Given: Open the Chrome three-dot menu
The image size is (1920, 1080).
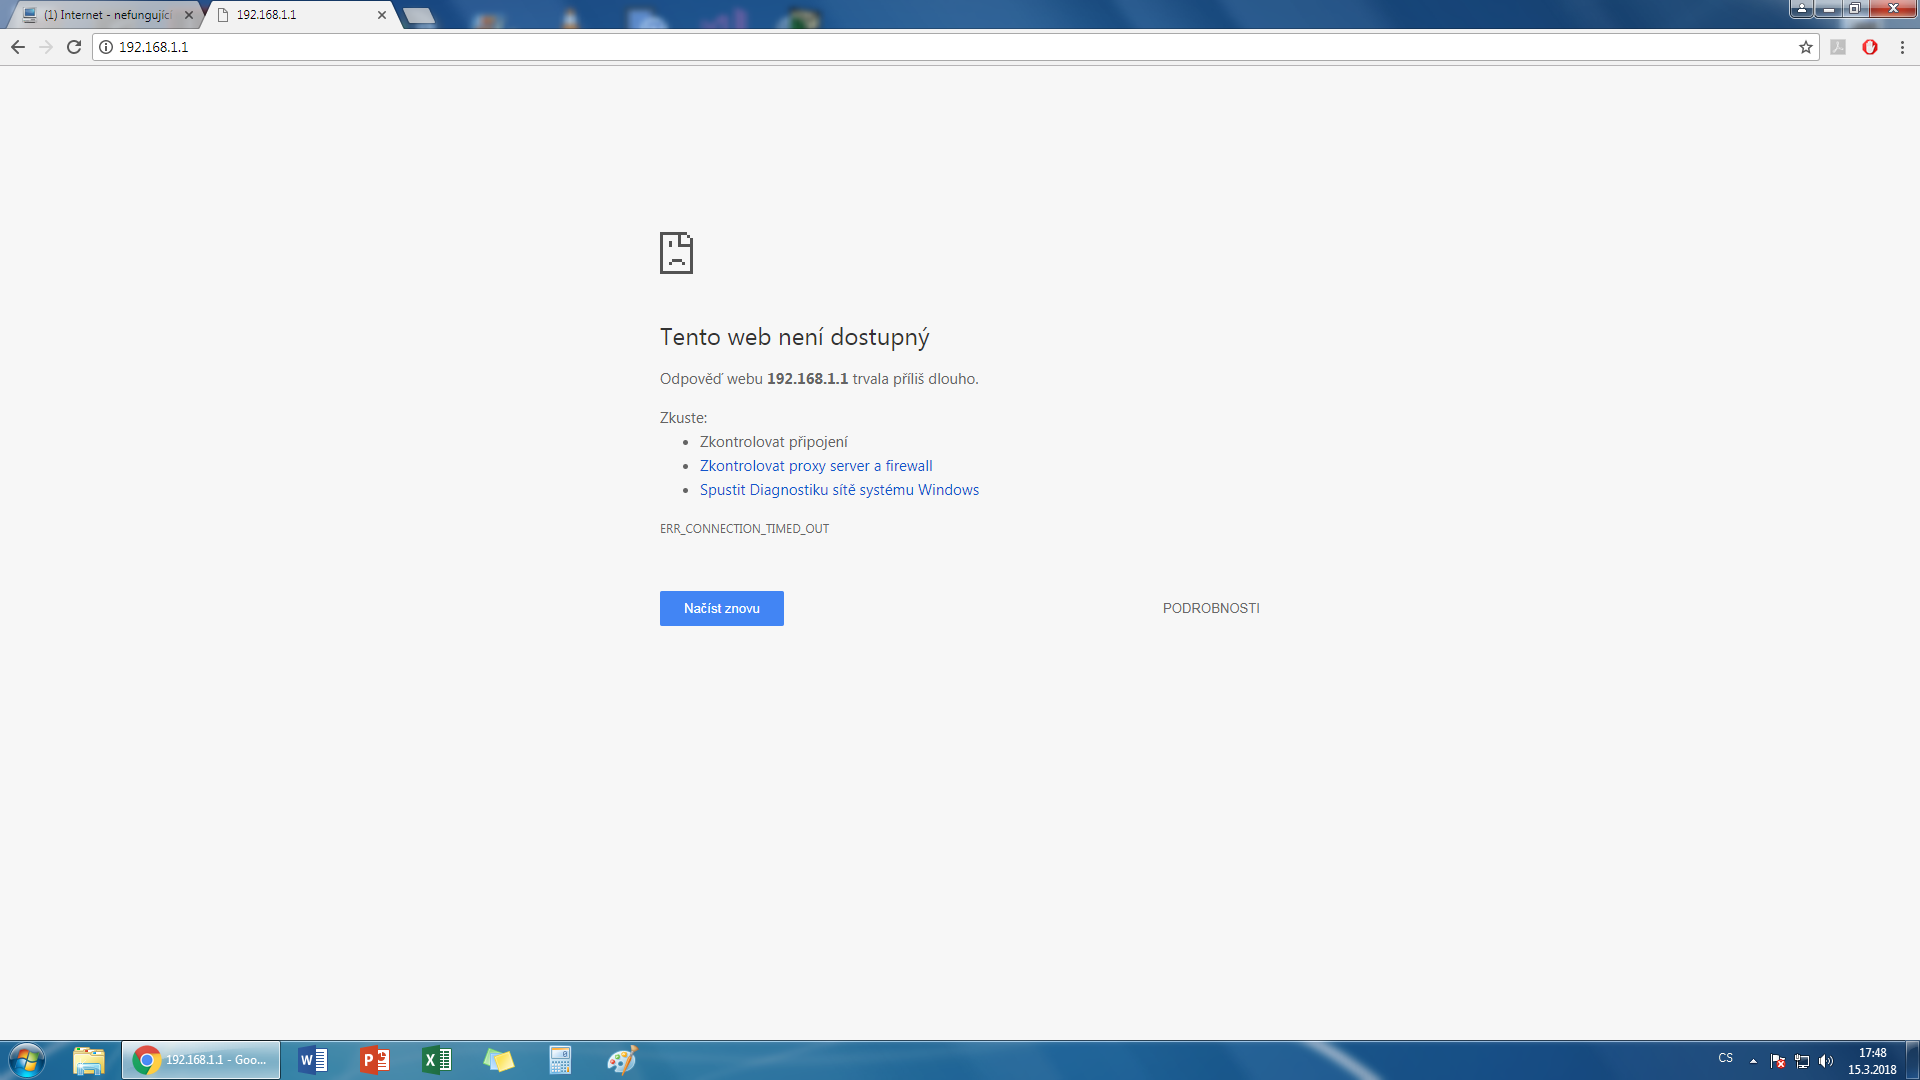Looking at the screenshot, I should click(1902, 47).
